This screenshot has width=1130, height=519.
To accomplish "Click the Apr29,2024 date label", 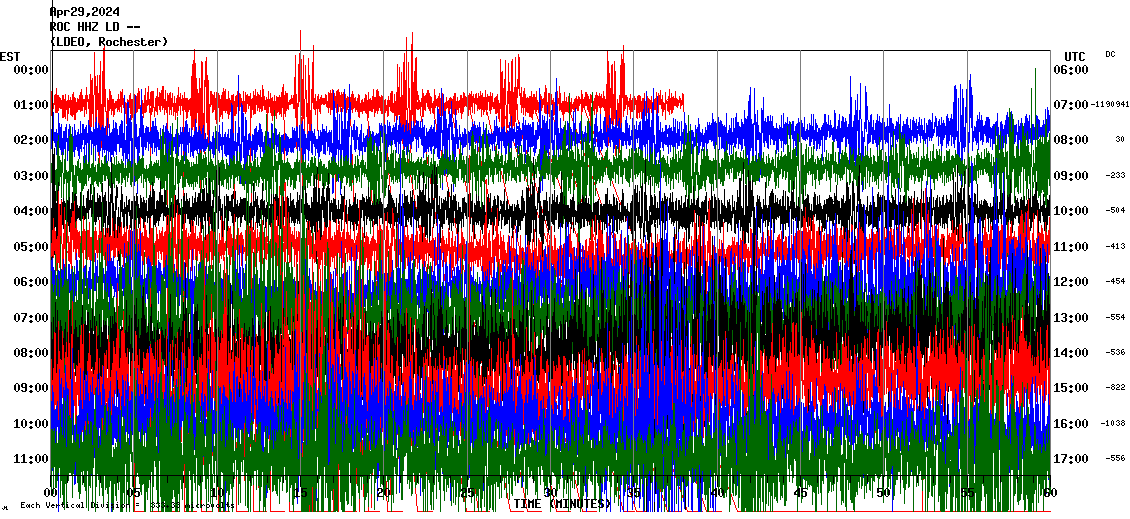I will pyautogui.click(x=84, y=12).
